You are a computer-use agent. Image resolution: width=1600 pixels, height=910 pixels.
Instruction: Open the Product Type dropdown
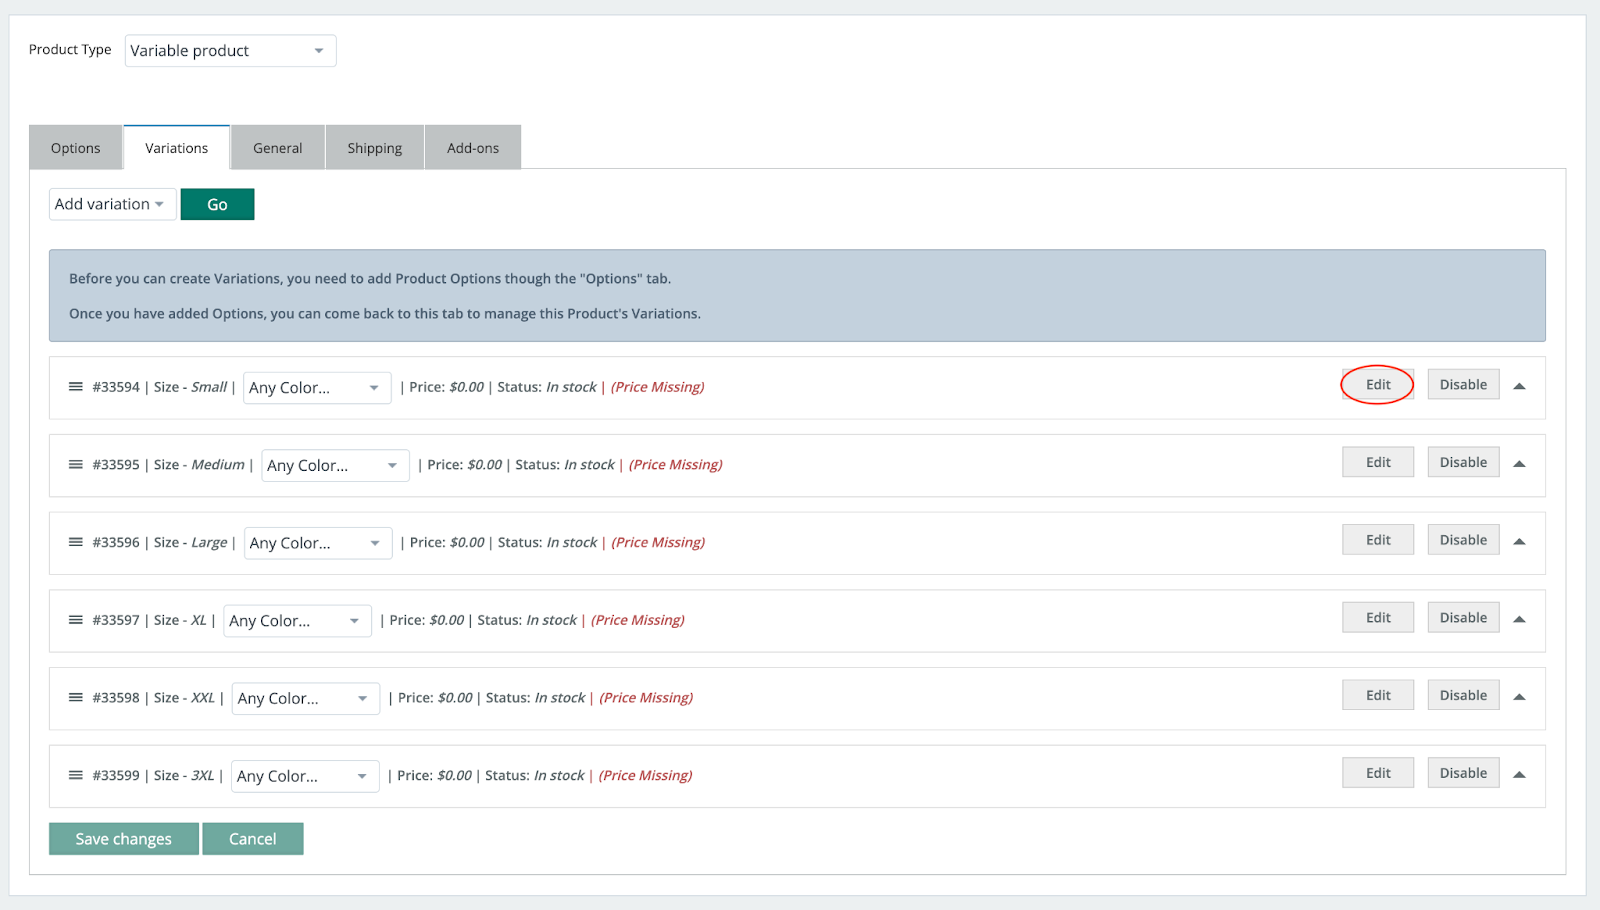[230, 51]
